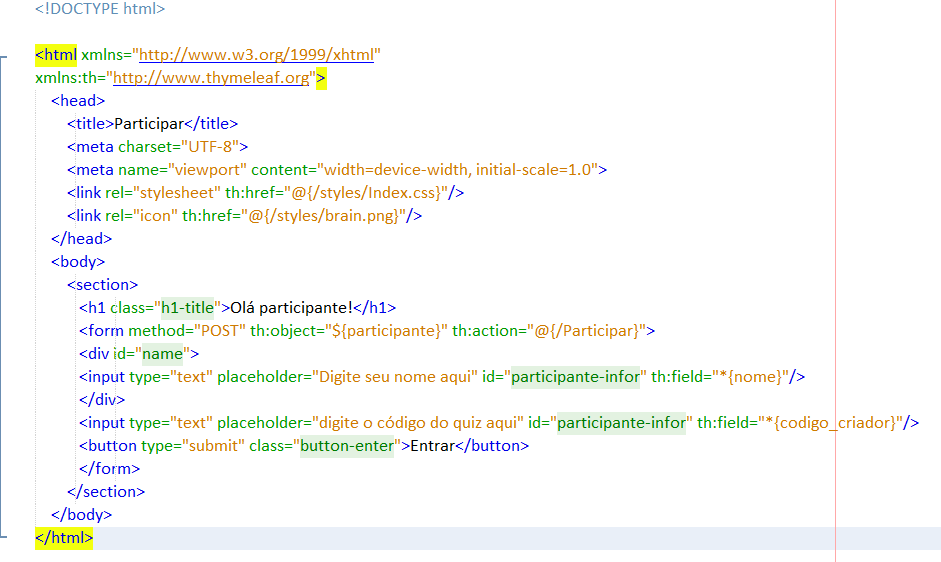Click the button-enter class value
This screenshot has width=941, height=562.
pyautogui.click(x=347, y=446)
